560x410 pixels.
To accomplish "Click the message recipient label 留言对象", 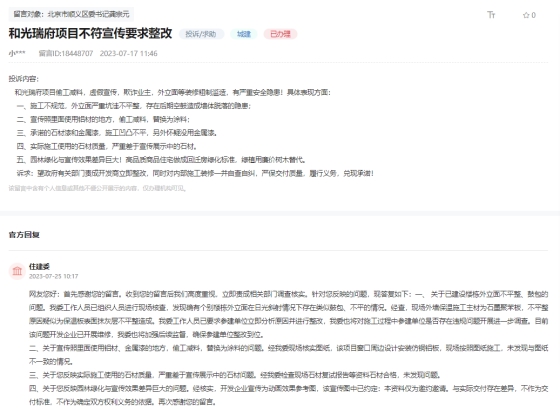I will pyautogui.click(x=71, y=14).
